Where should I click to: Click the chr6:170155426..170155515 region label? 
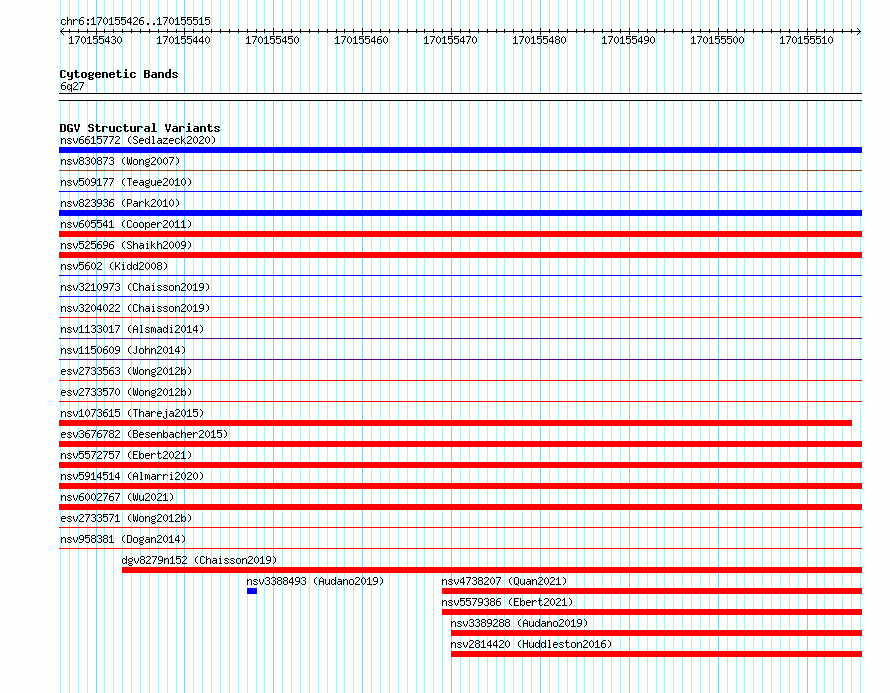[135, 21]
